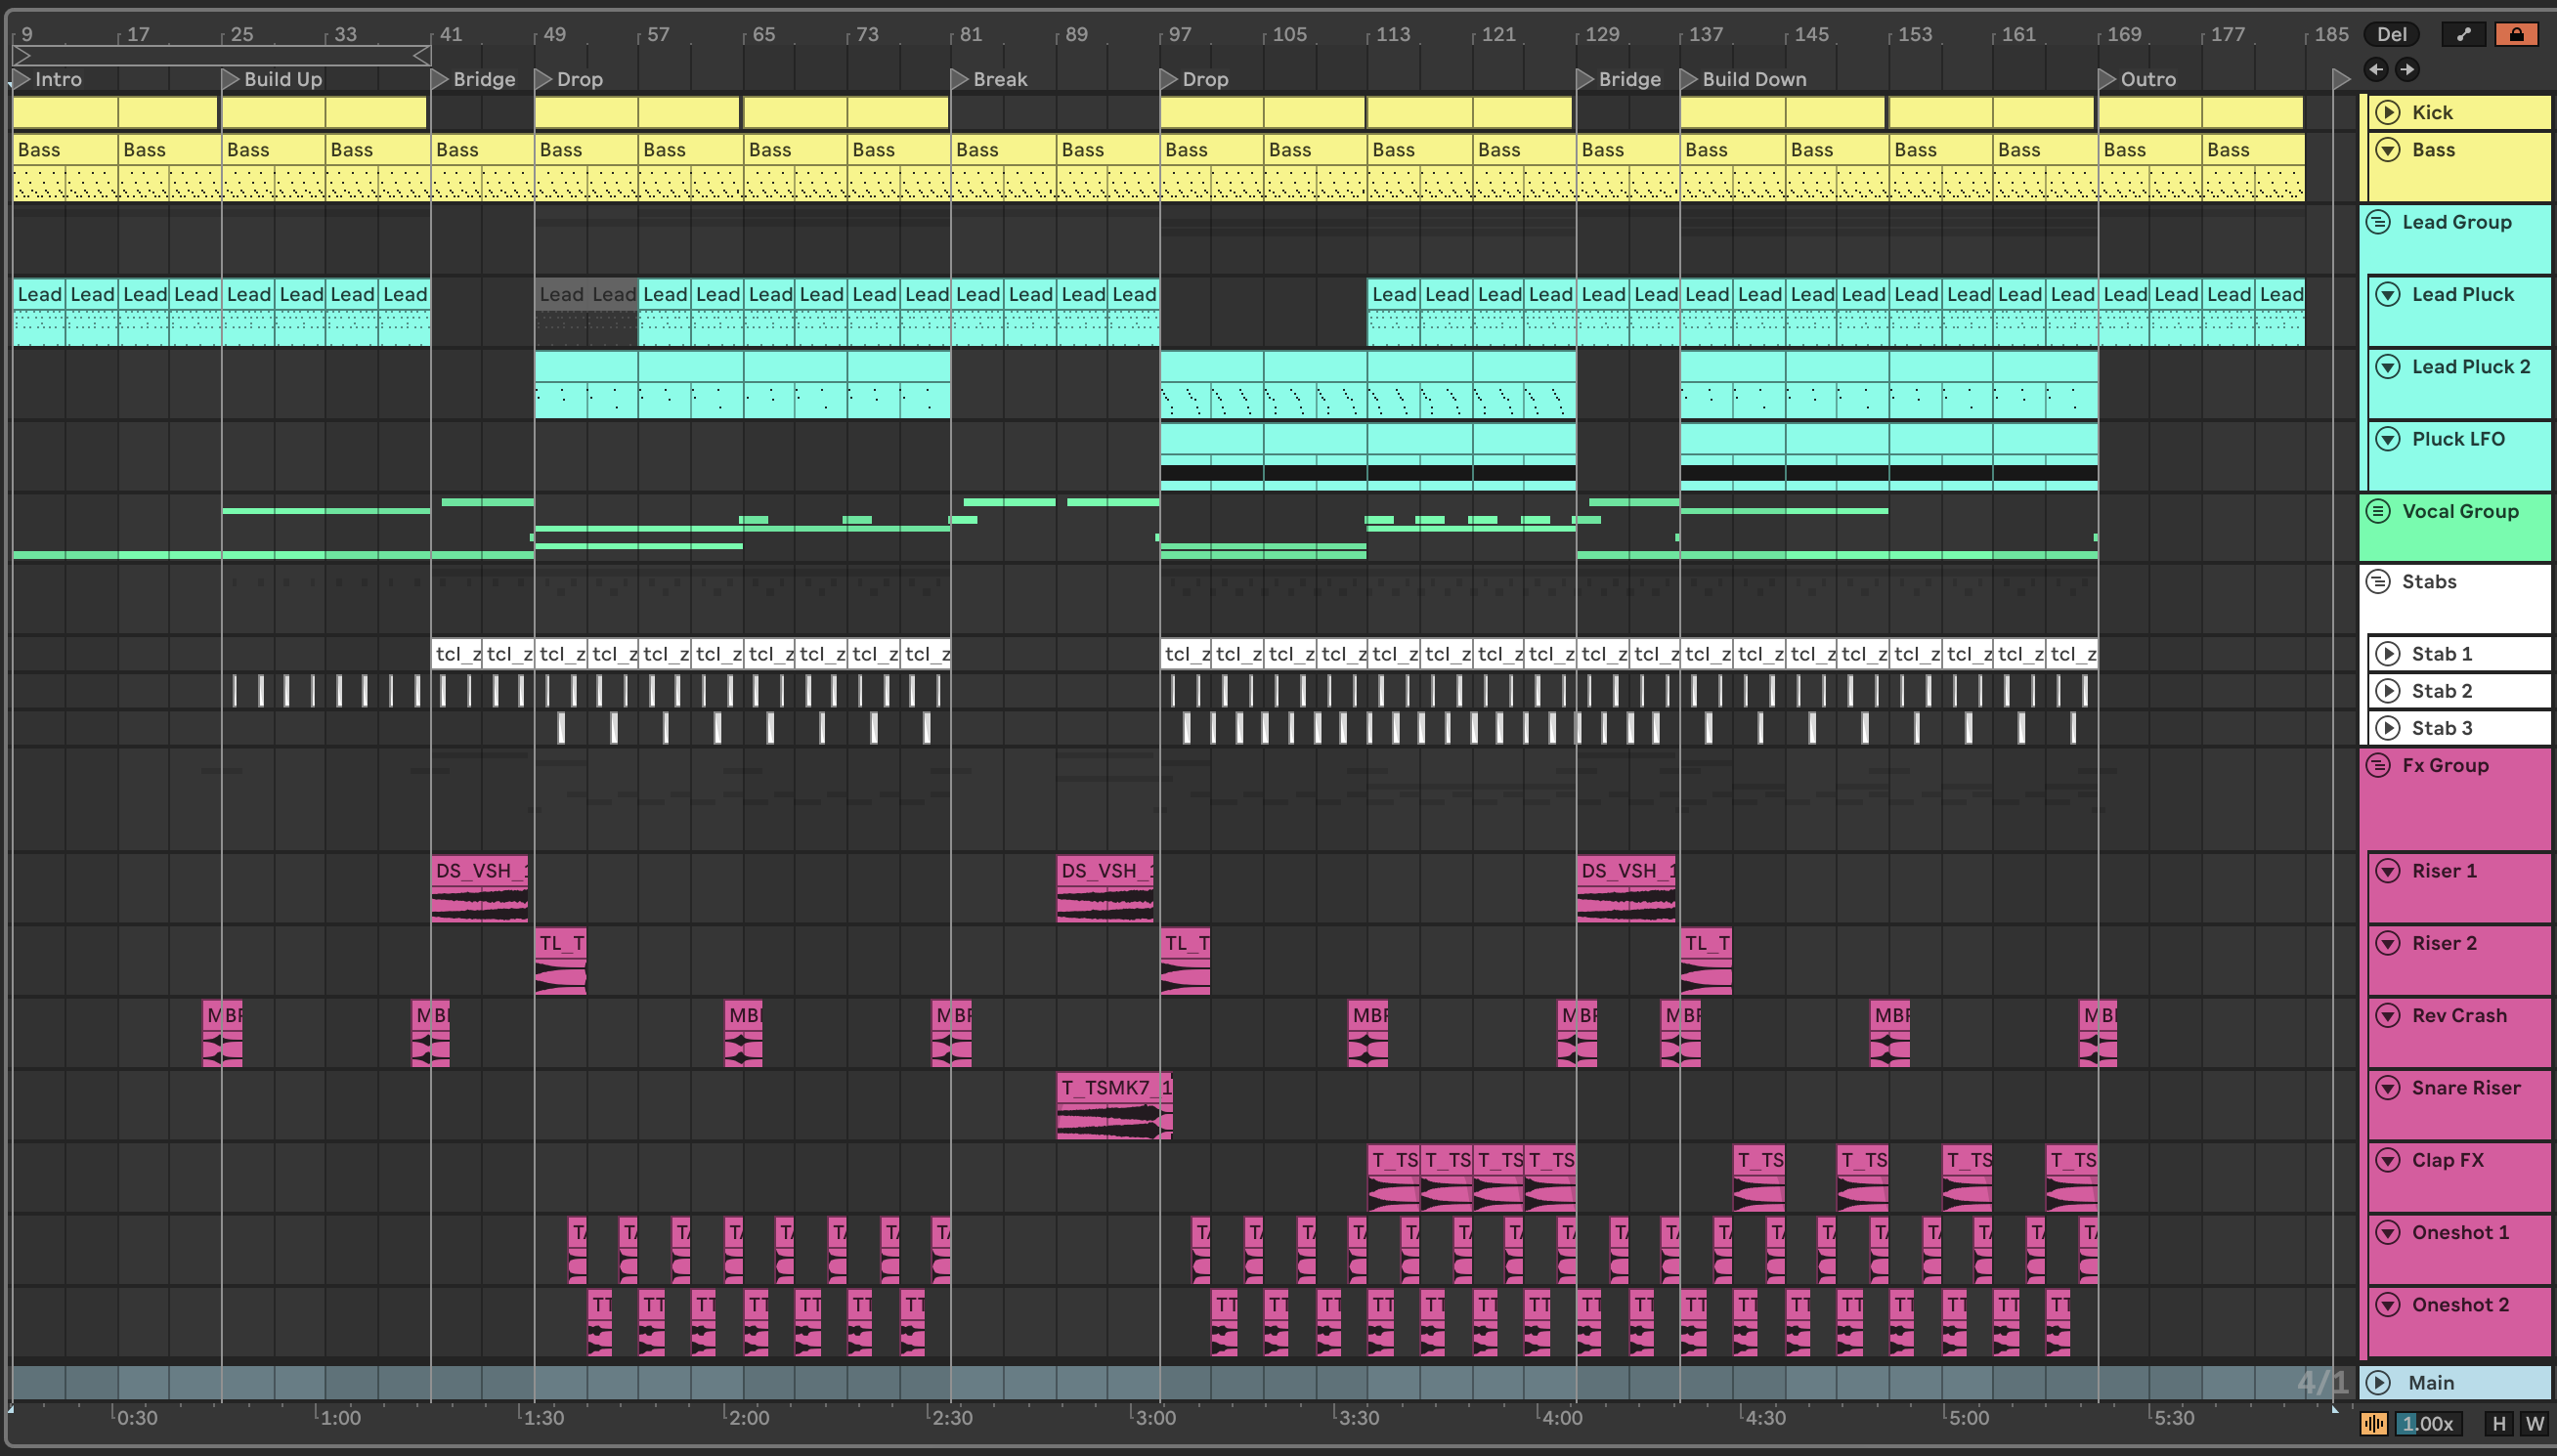Fold the Riser 2 track arrow
The height and width of the screenshot is (1456, 2557).
click(x=2388, y=943)
